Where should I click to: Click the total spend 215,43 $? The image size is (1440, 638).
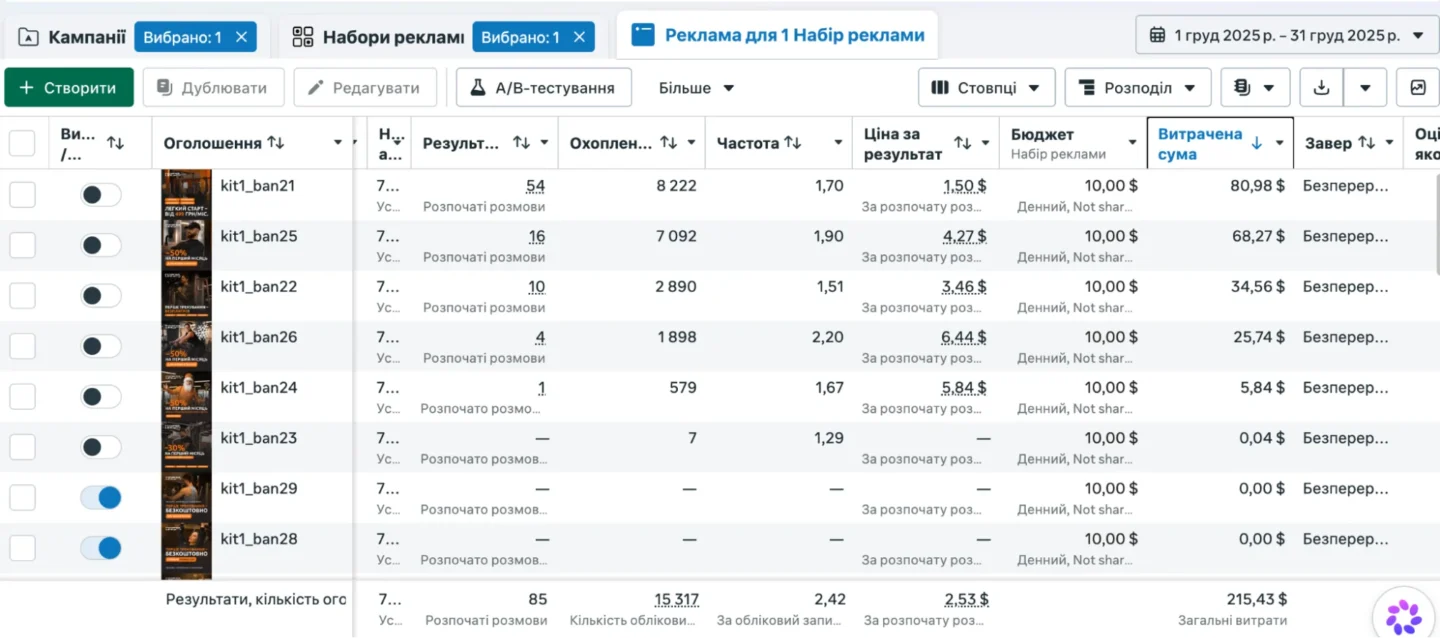[x=1257, y=600]
